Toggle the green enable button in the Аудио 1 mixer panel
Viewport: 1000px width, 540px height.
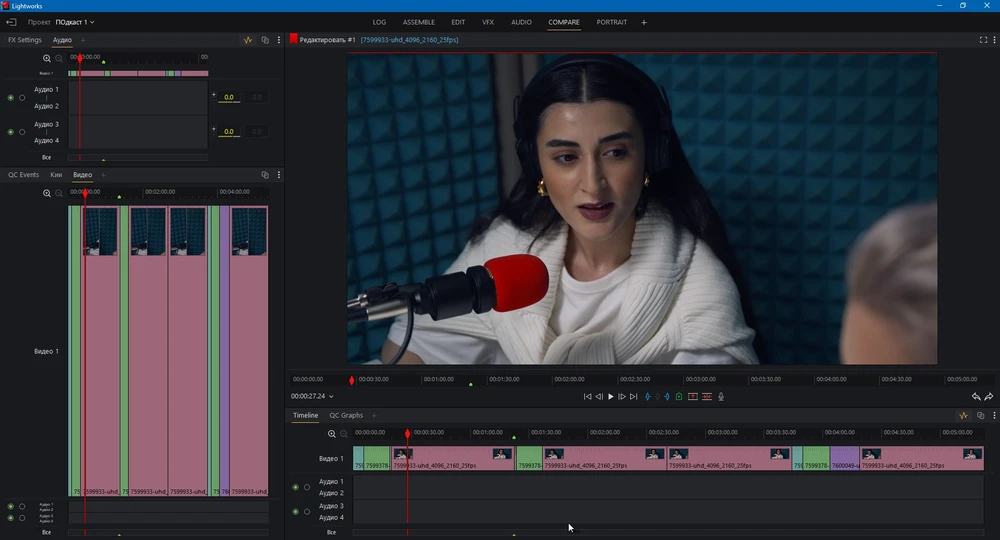(11, 98)
